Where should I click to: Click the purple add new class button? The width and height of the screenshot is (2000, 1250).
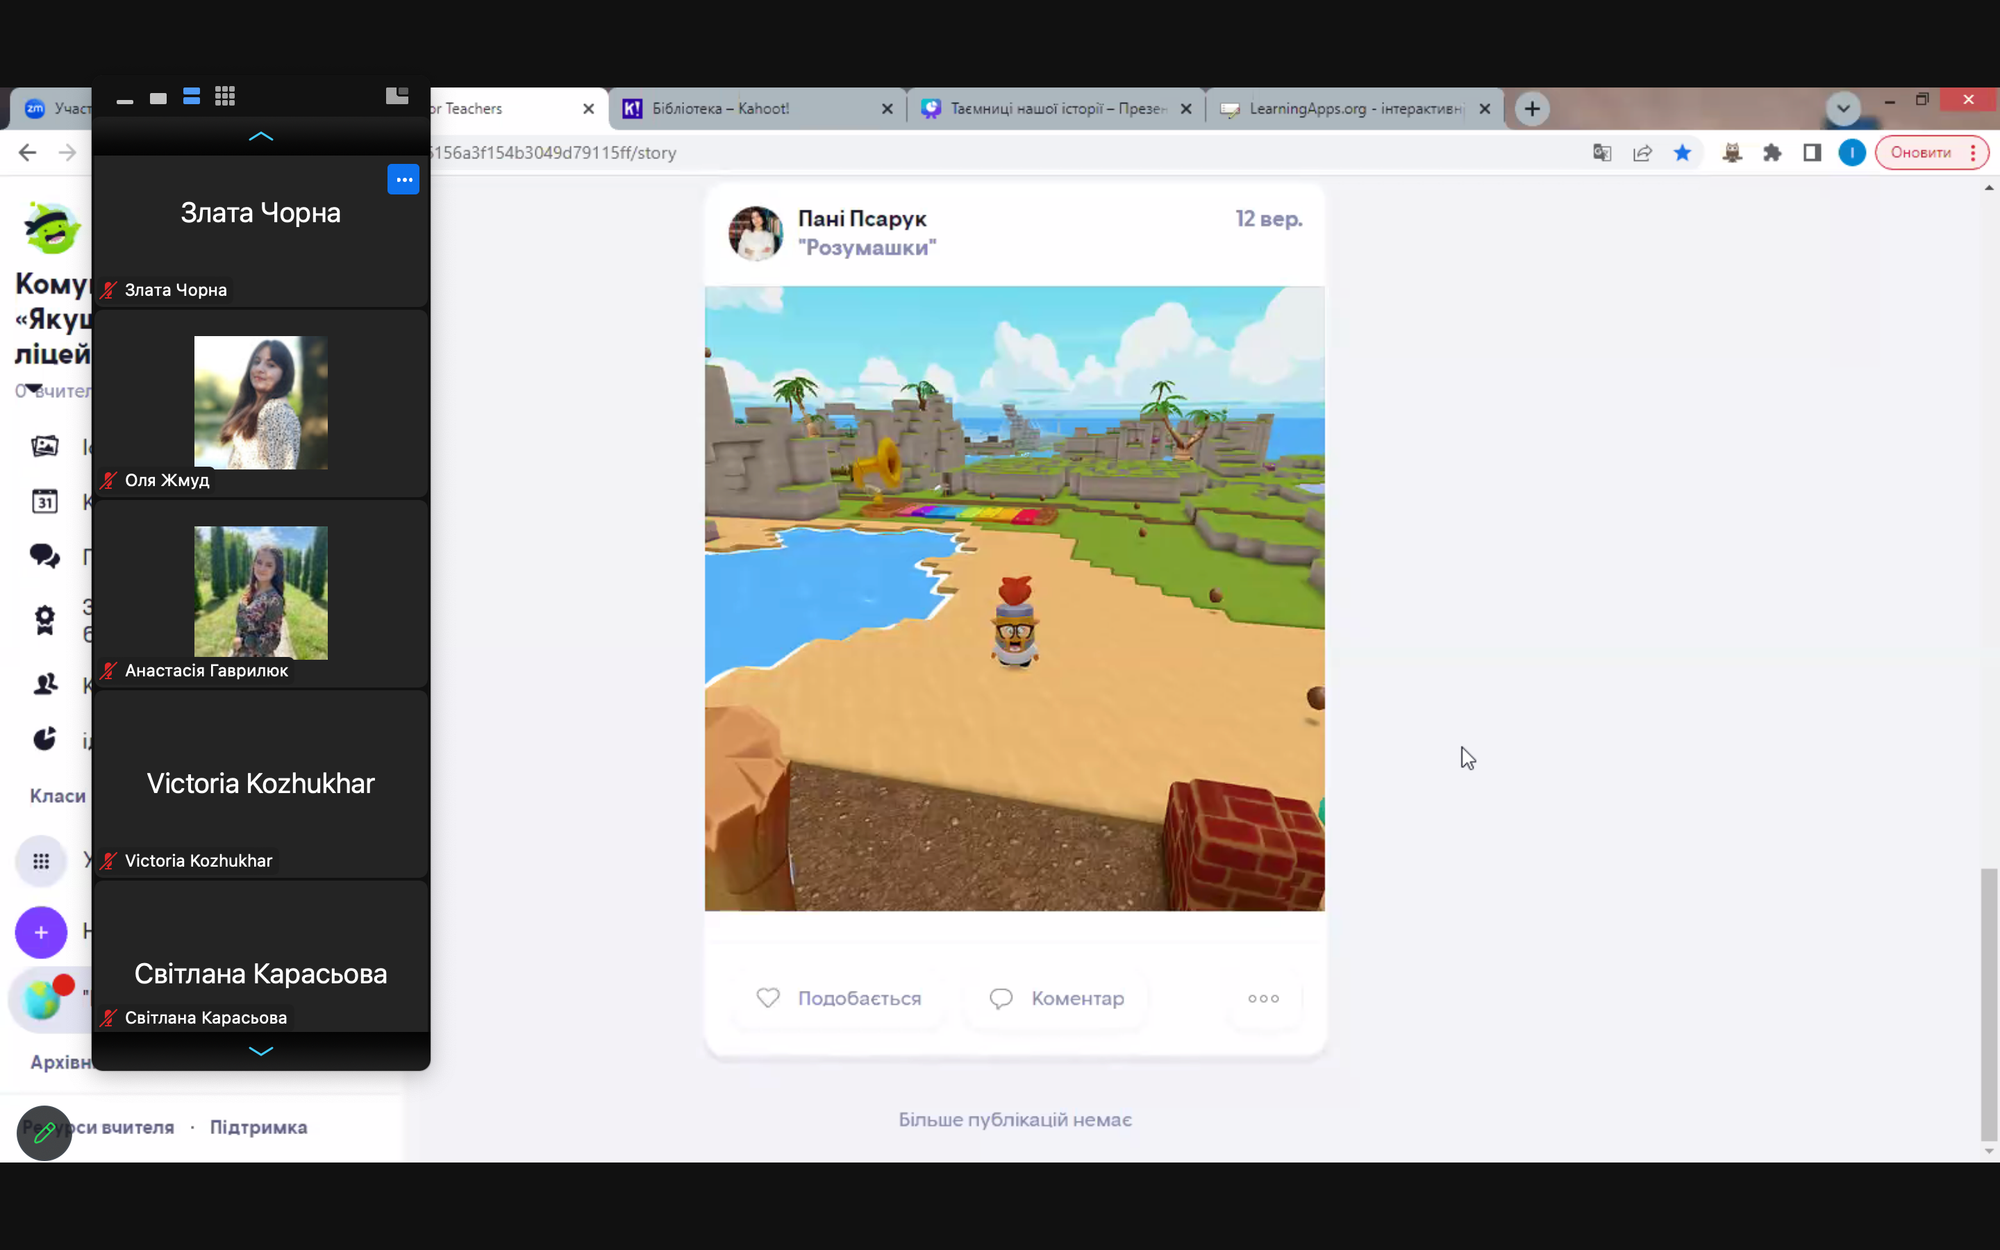click(x=41, y=932)
